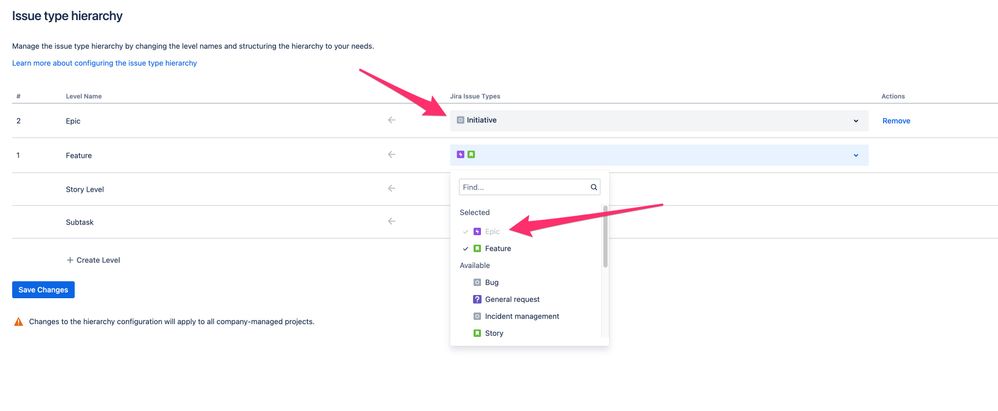Click the green Feature icon in Feature field
The width and height of the screenshot is (998, 411).
pos(471,154)
